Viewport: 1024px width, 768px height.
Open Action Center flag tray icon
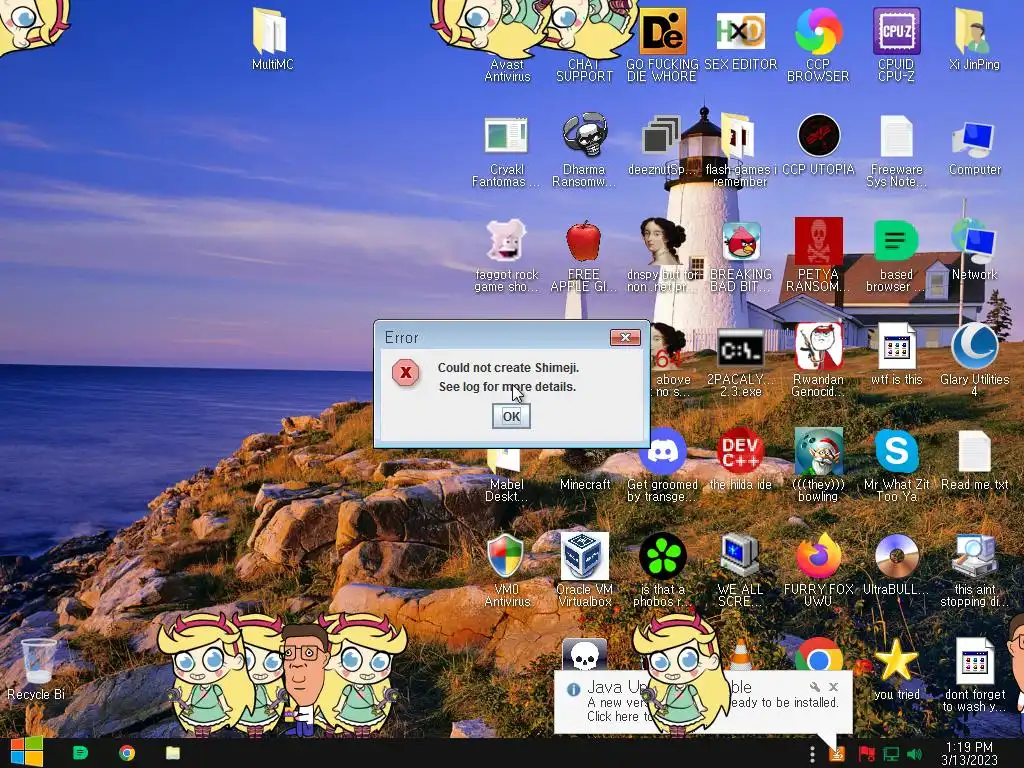coord(867,754)
